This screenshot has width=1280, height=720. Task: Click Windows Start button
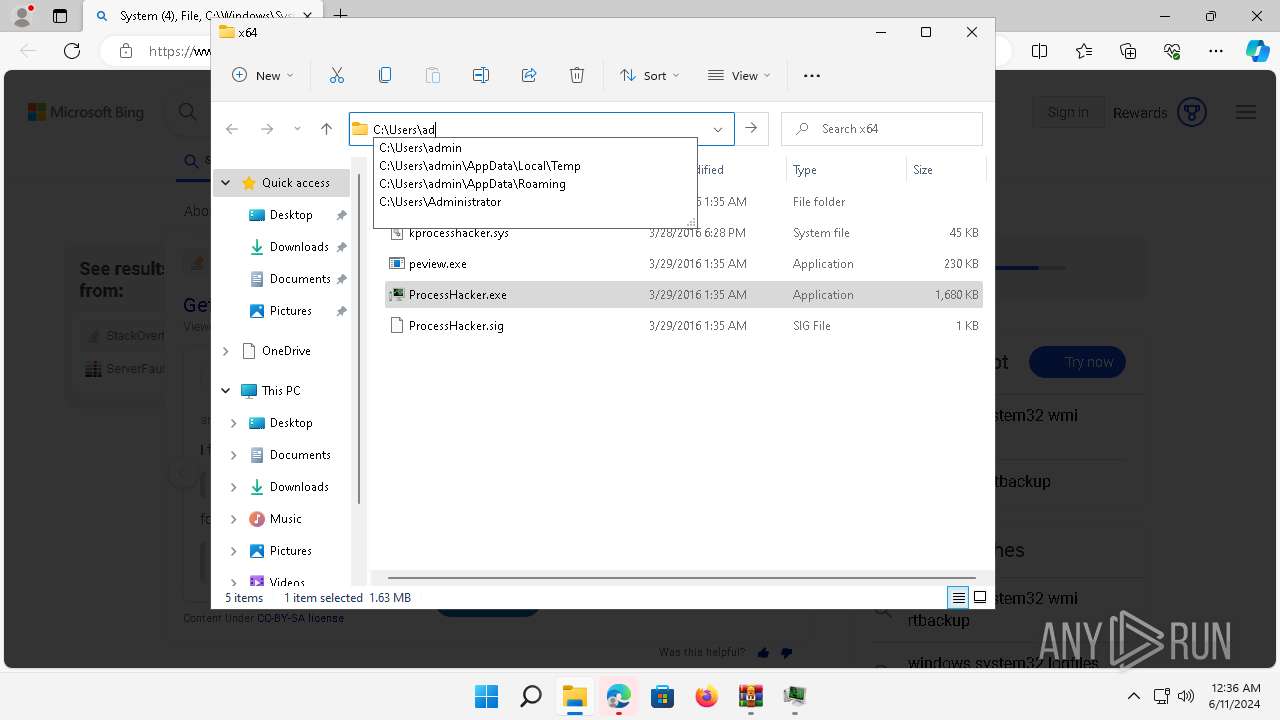(486, 696)
